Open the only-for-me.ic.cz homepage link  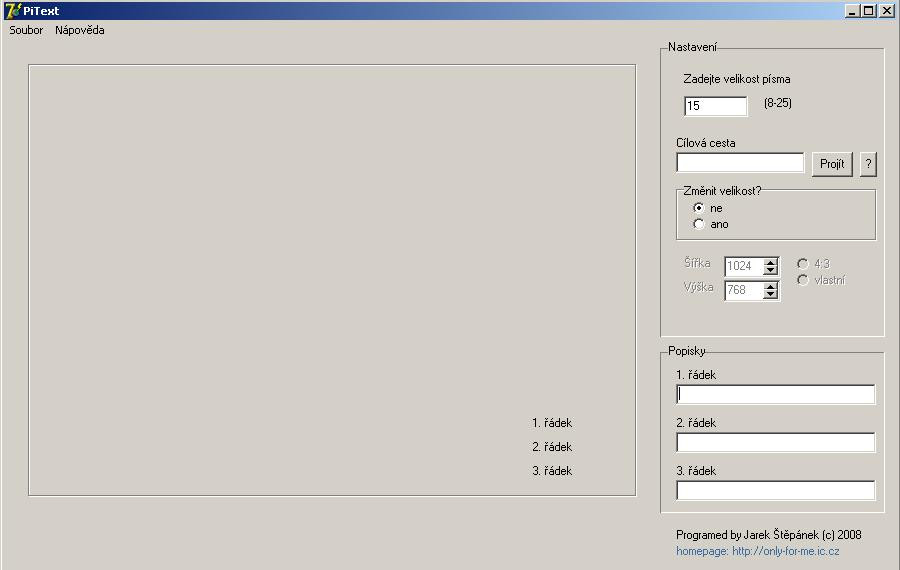pos(758,551)
